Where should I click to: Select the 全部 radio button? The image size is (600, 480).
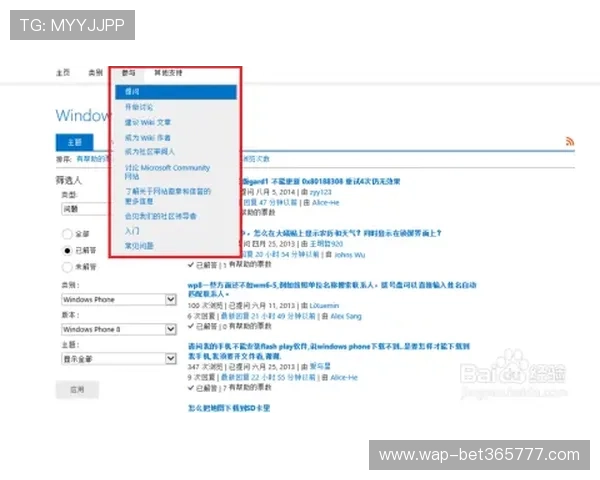pos(67,234)
